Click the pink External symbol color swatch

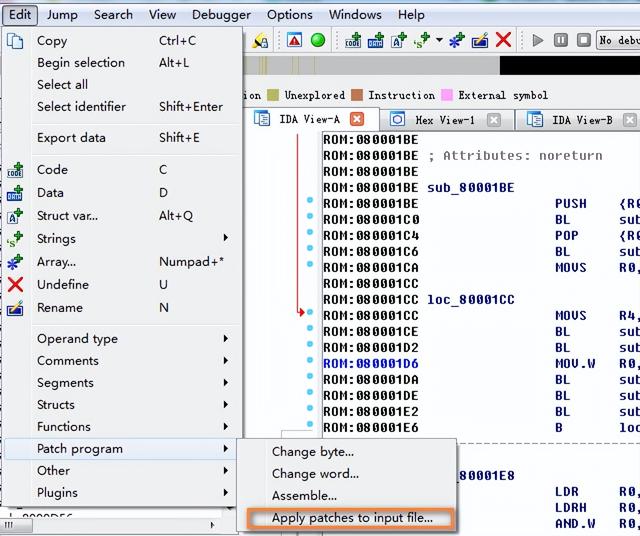click(447, 95)
